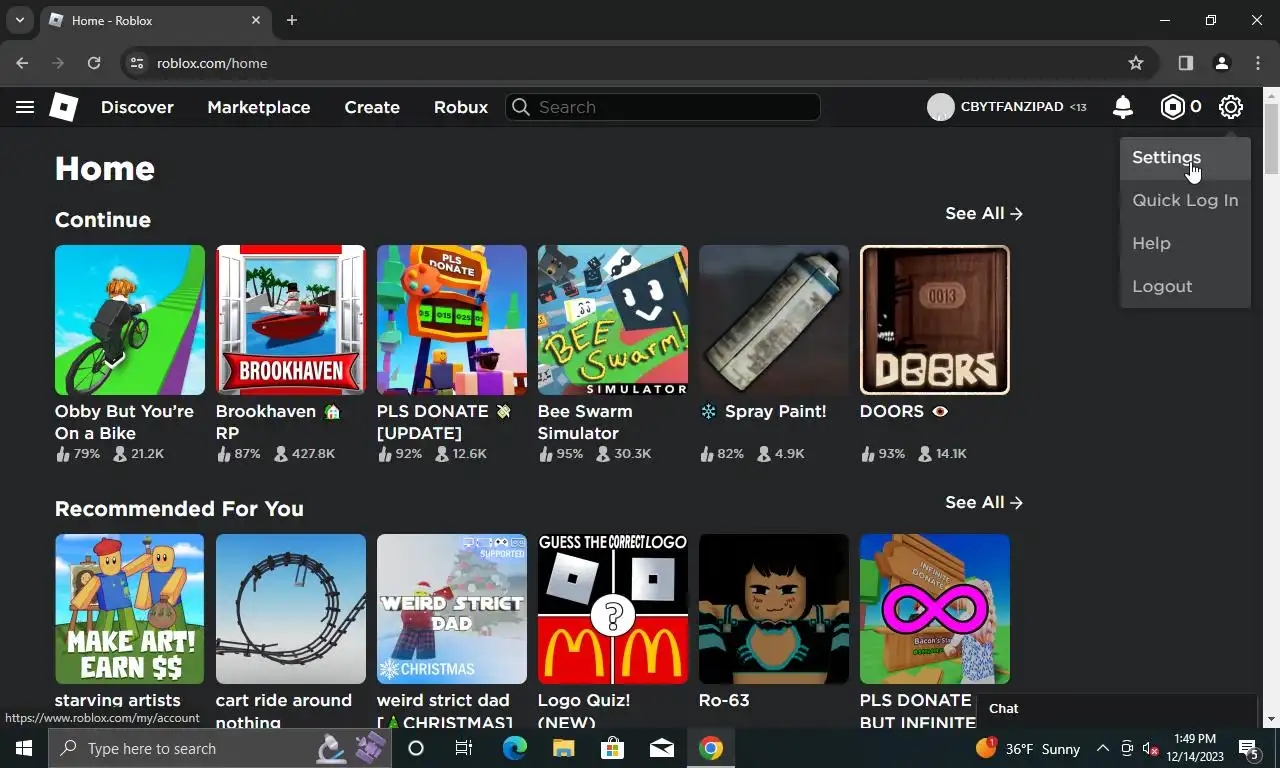Image resolution: width=1280 pixels, height=768 pixels.
Task: Go to the Discover page
Action: coord(137,107)
